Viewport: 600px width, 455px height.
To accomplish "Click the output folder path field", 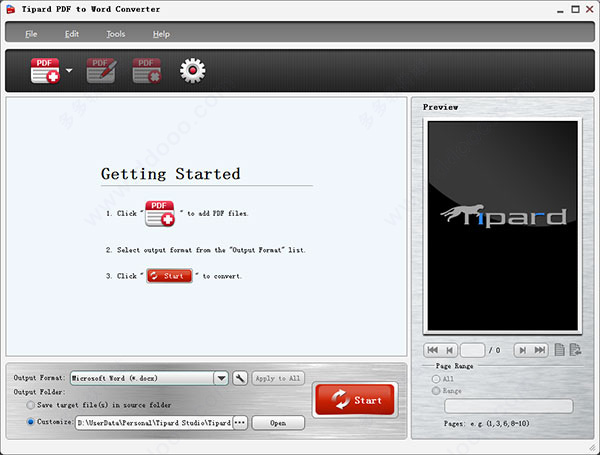I will 154,423.
